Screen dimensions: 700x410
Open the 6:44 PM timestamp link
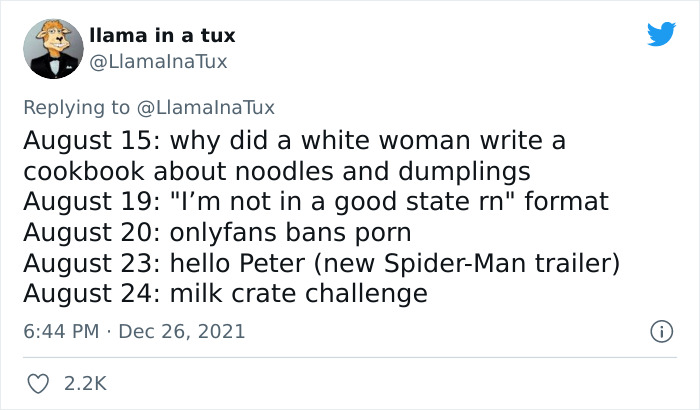[x=60, y=330]
